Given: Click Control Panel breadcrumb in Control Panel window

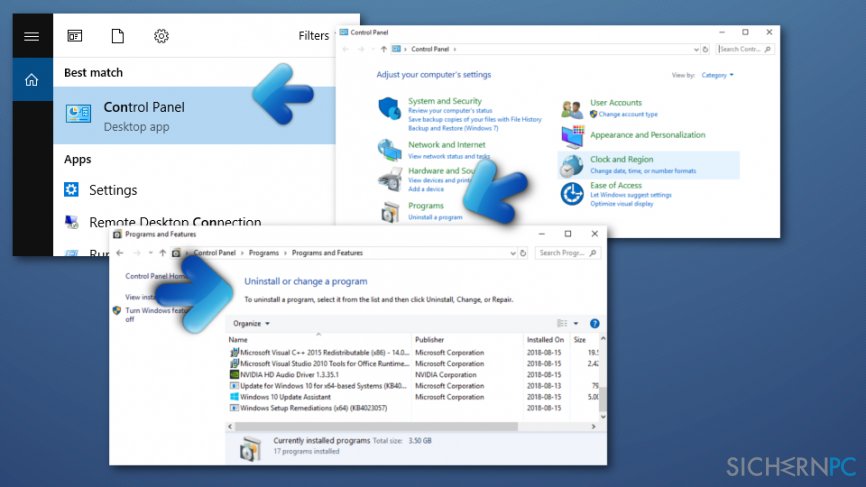Looking at the screenshot, I should tap(430, 49).
